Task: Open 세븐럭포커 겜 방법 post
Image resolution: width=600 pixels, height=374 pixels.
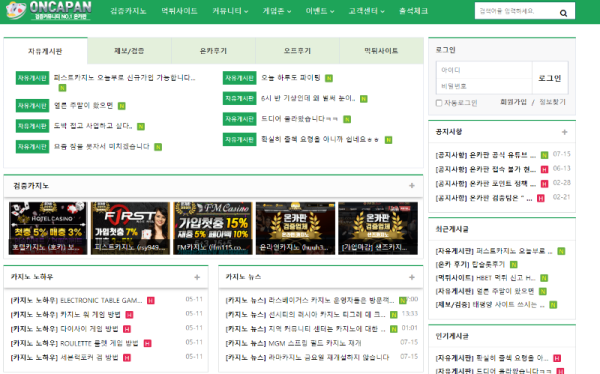Action: coord(64,358)
